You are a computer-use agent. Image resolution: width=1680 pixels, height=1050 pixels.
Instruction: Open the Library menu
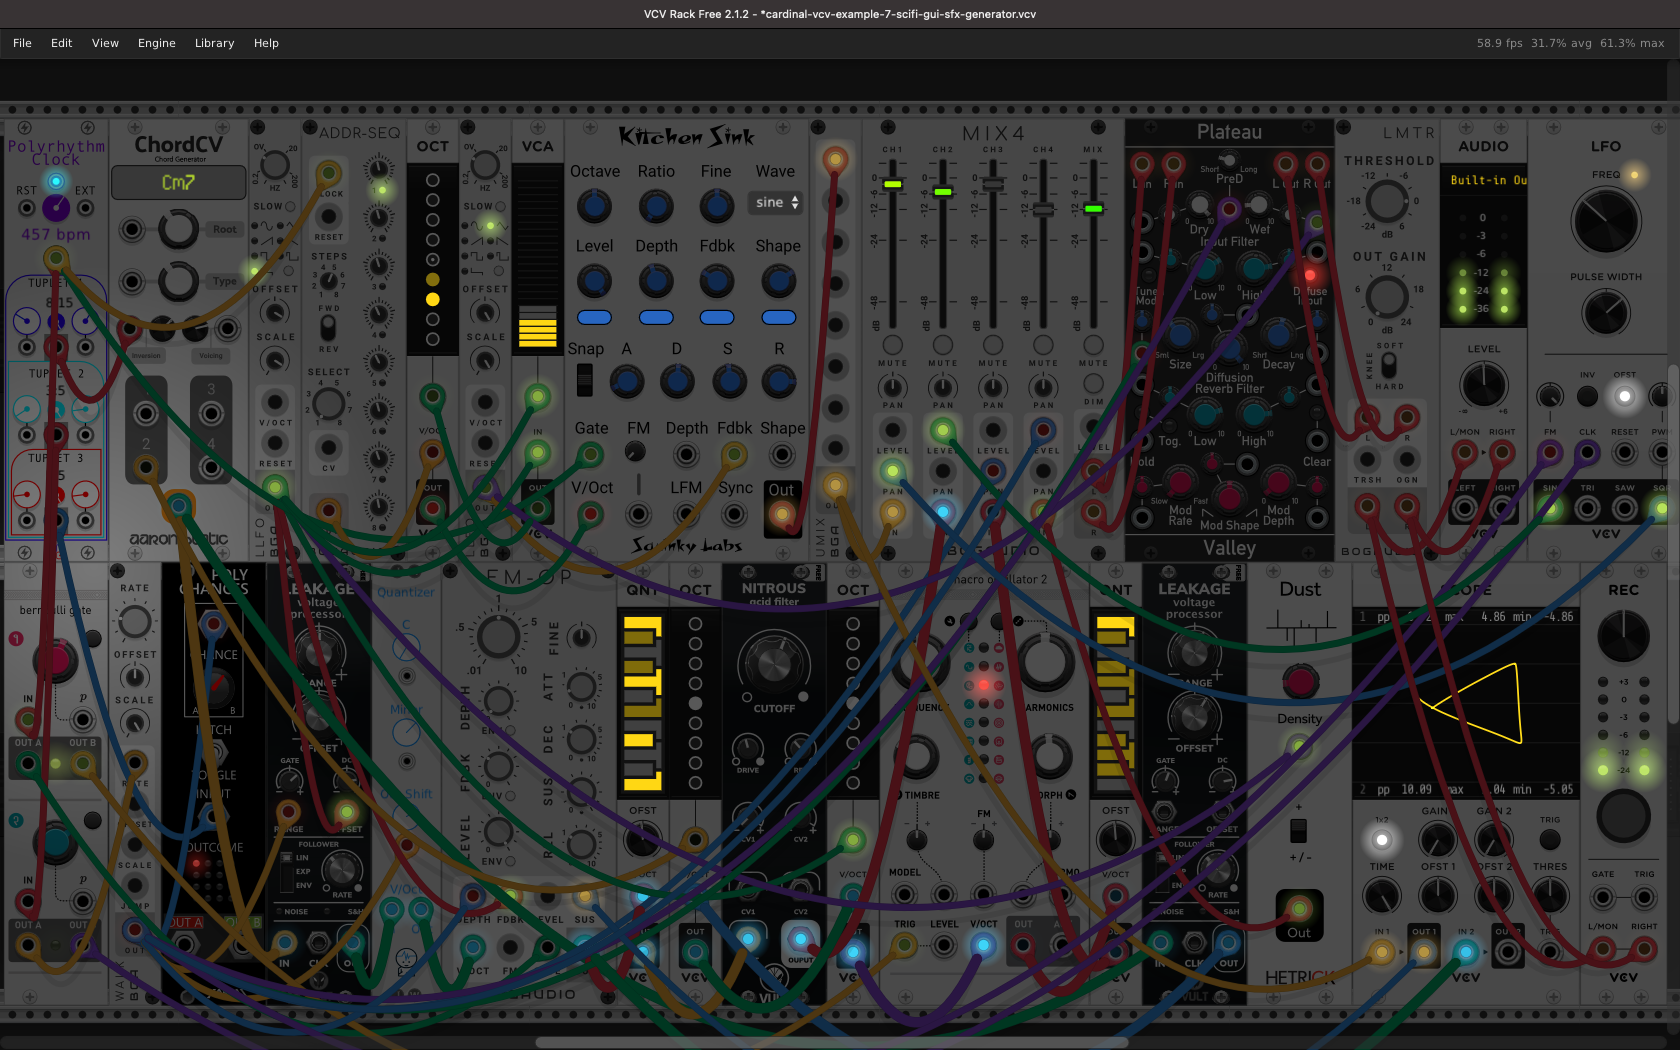point(214,43)
